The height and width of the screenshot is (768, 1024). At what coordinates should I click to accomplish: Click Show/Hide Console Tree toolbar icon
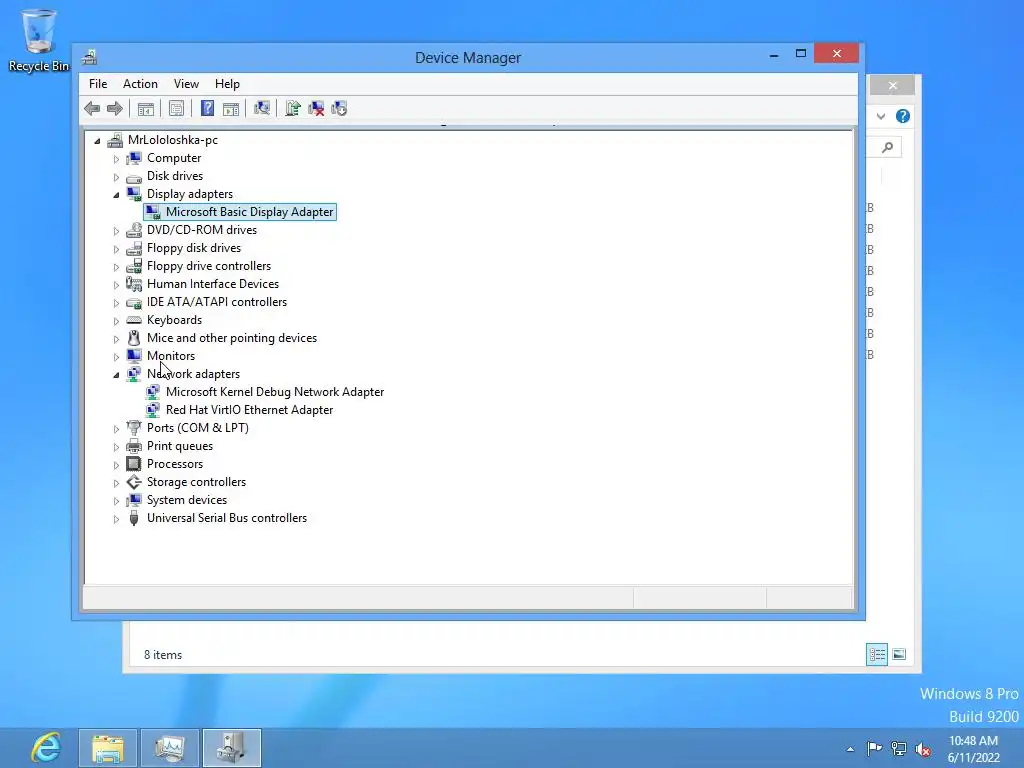146,108
